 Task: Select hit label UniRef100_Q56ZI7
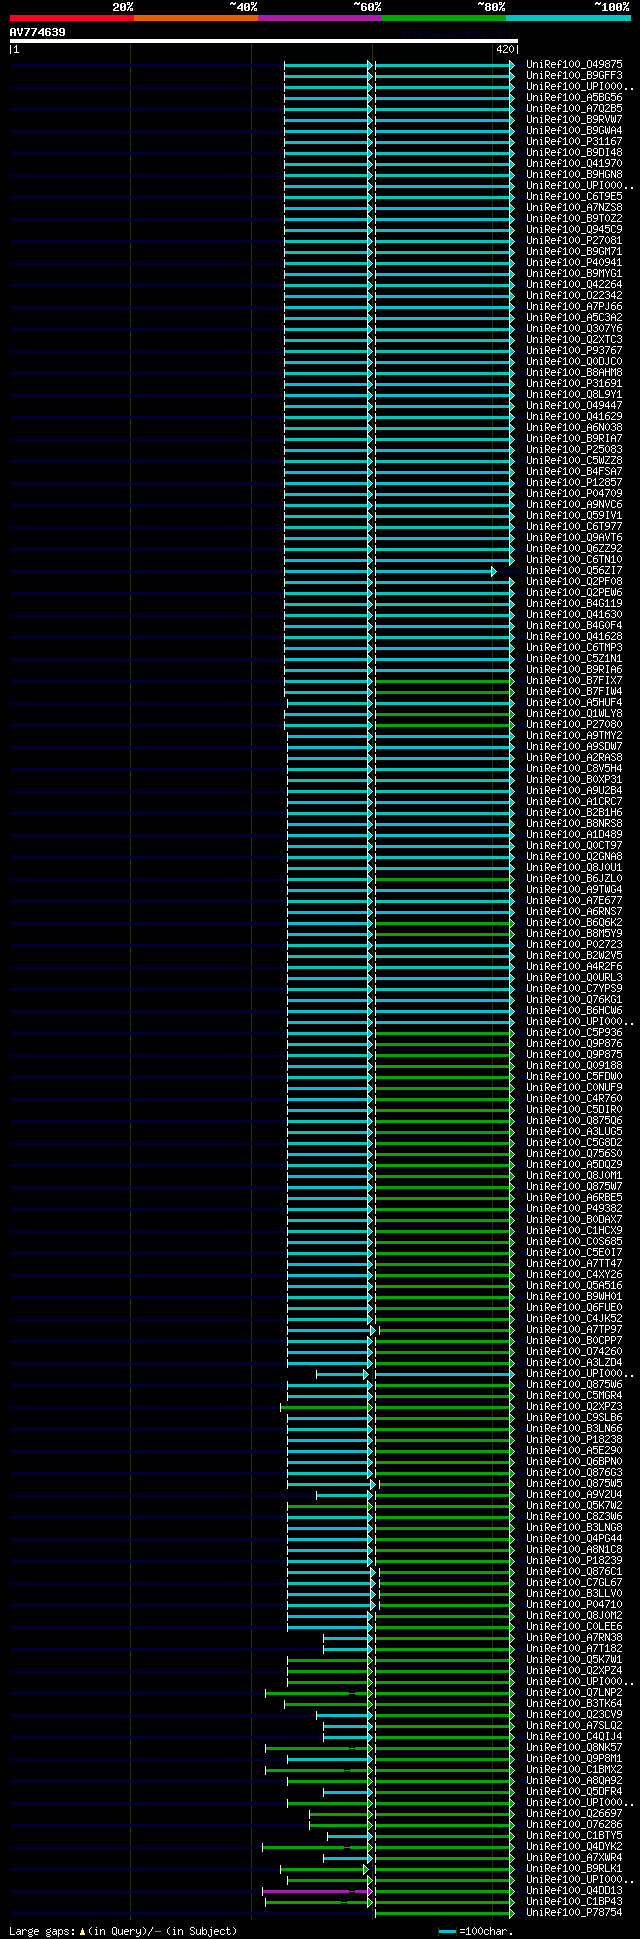coord(574,571)
